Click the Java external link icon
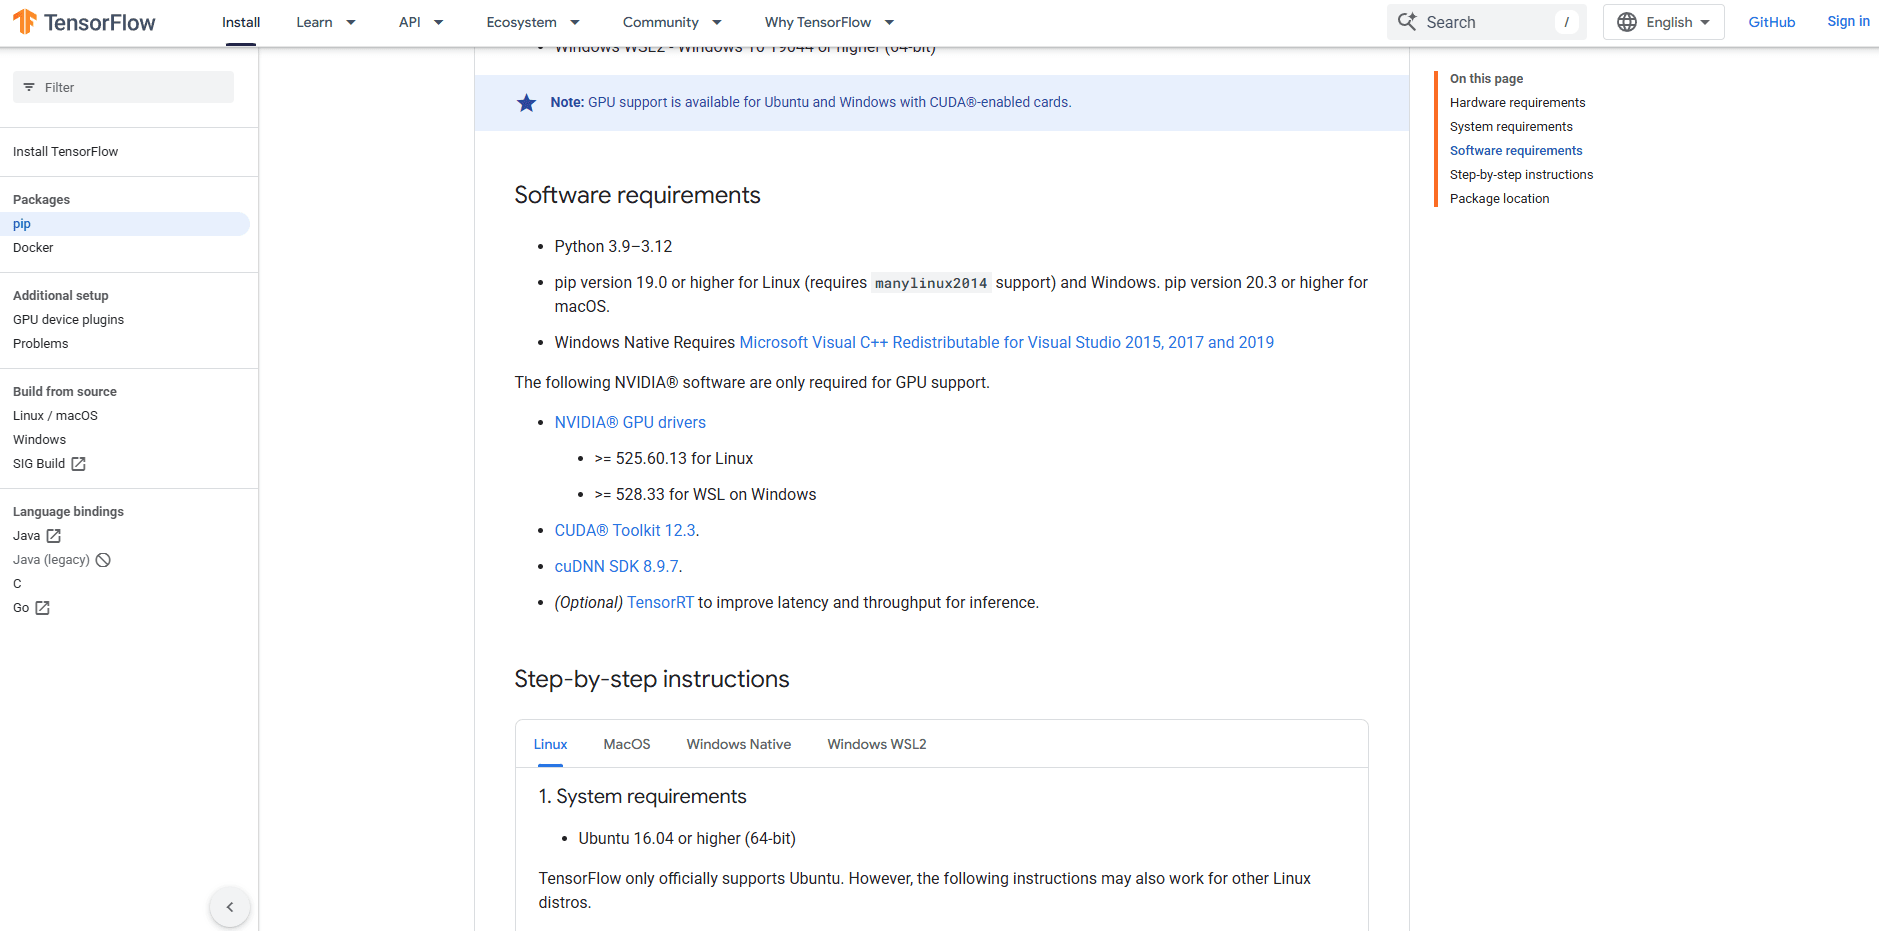Viewport: 1879px width, 931px height. pyautogui.click(x=54, y=536)
